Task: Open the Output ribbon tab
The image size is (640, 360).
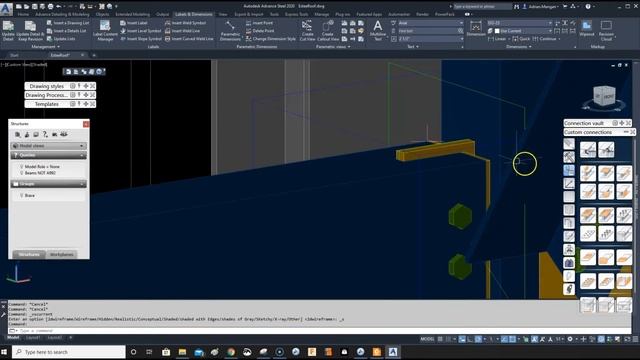Action: tap(162, 14)
